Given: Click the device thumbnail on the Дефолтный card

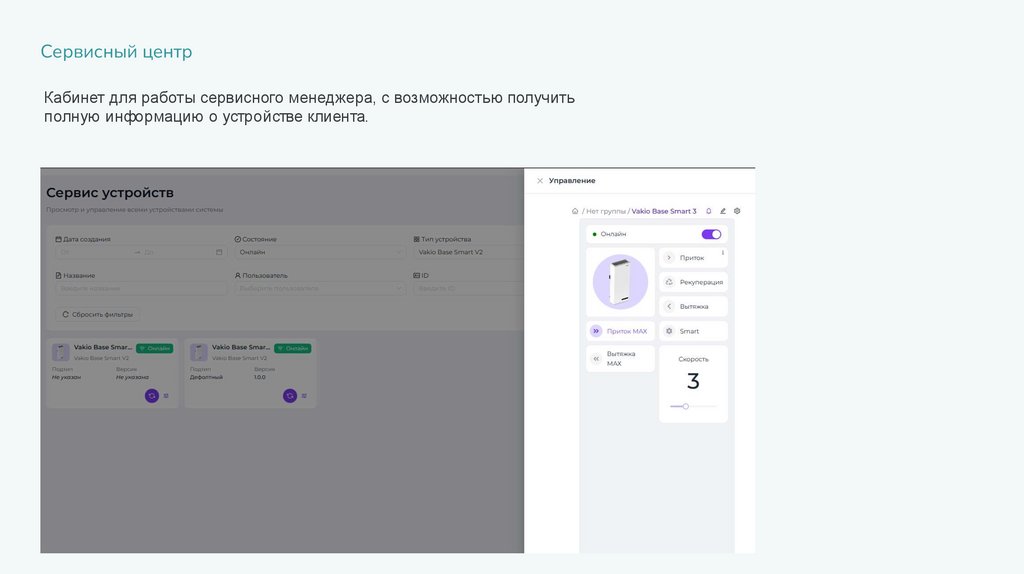Looking at the screenshot, I should point(199,353).
